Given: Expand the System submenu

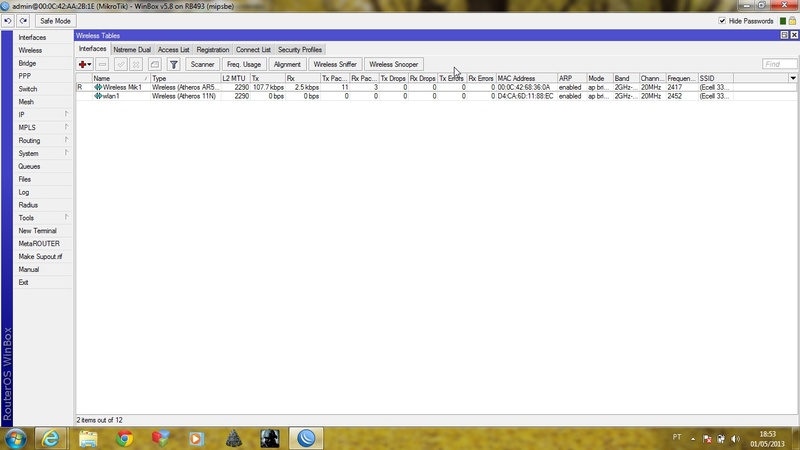Looking at the screenshot, I should click(x=66, y=153).
